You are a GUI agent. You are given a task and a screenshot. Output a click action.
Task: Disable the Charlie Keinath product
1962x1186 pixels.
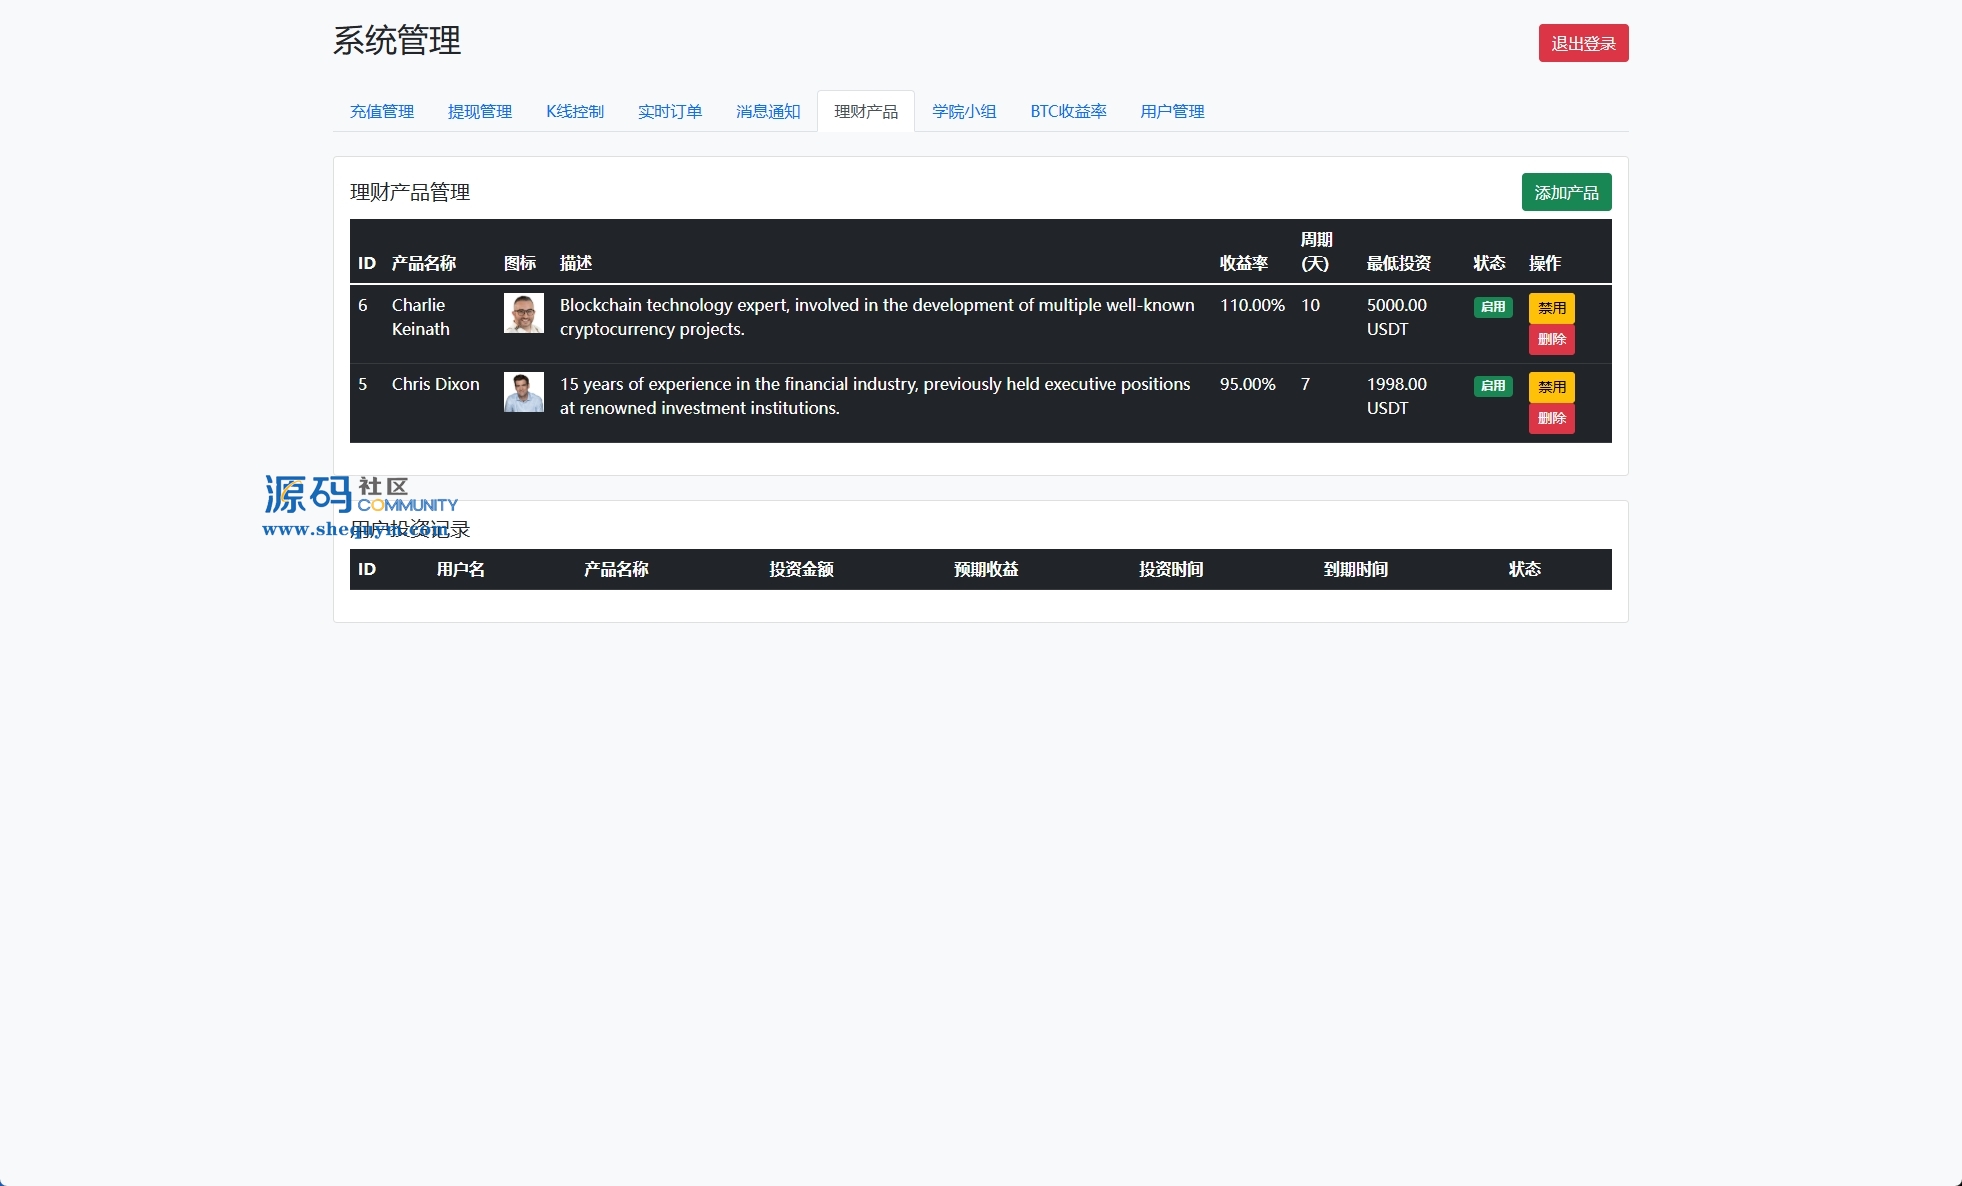1551,308
